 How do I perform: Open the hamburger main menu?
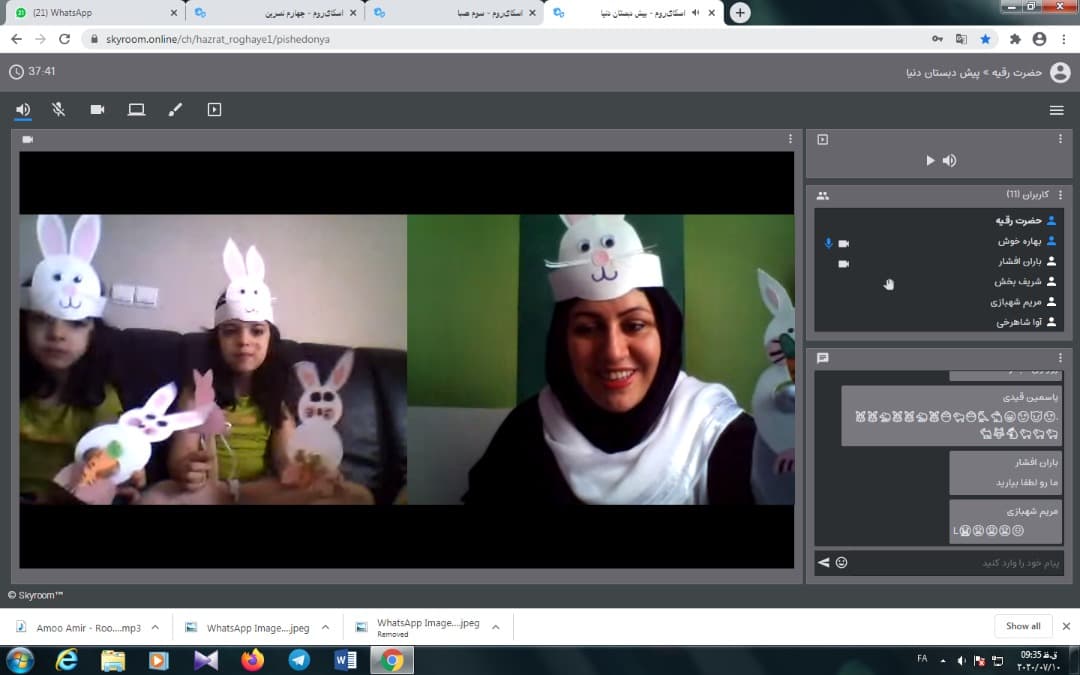[1056, 110]
